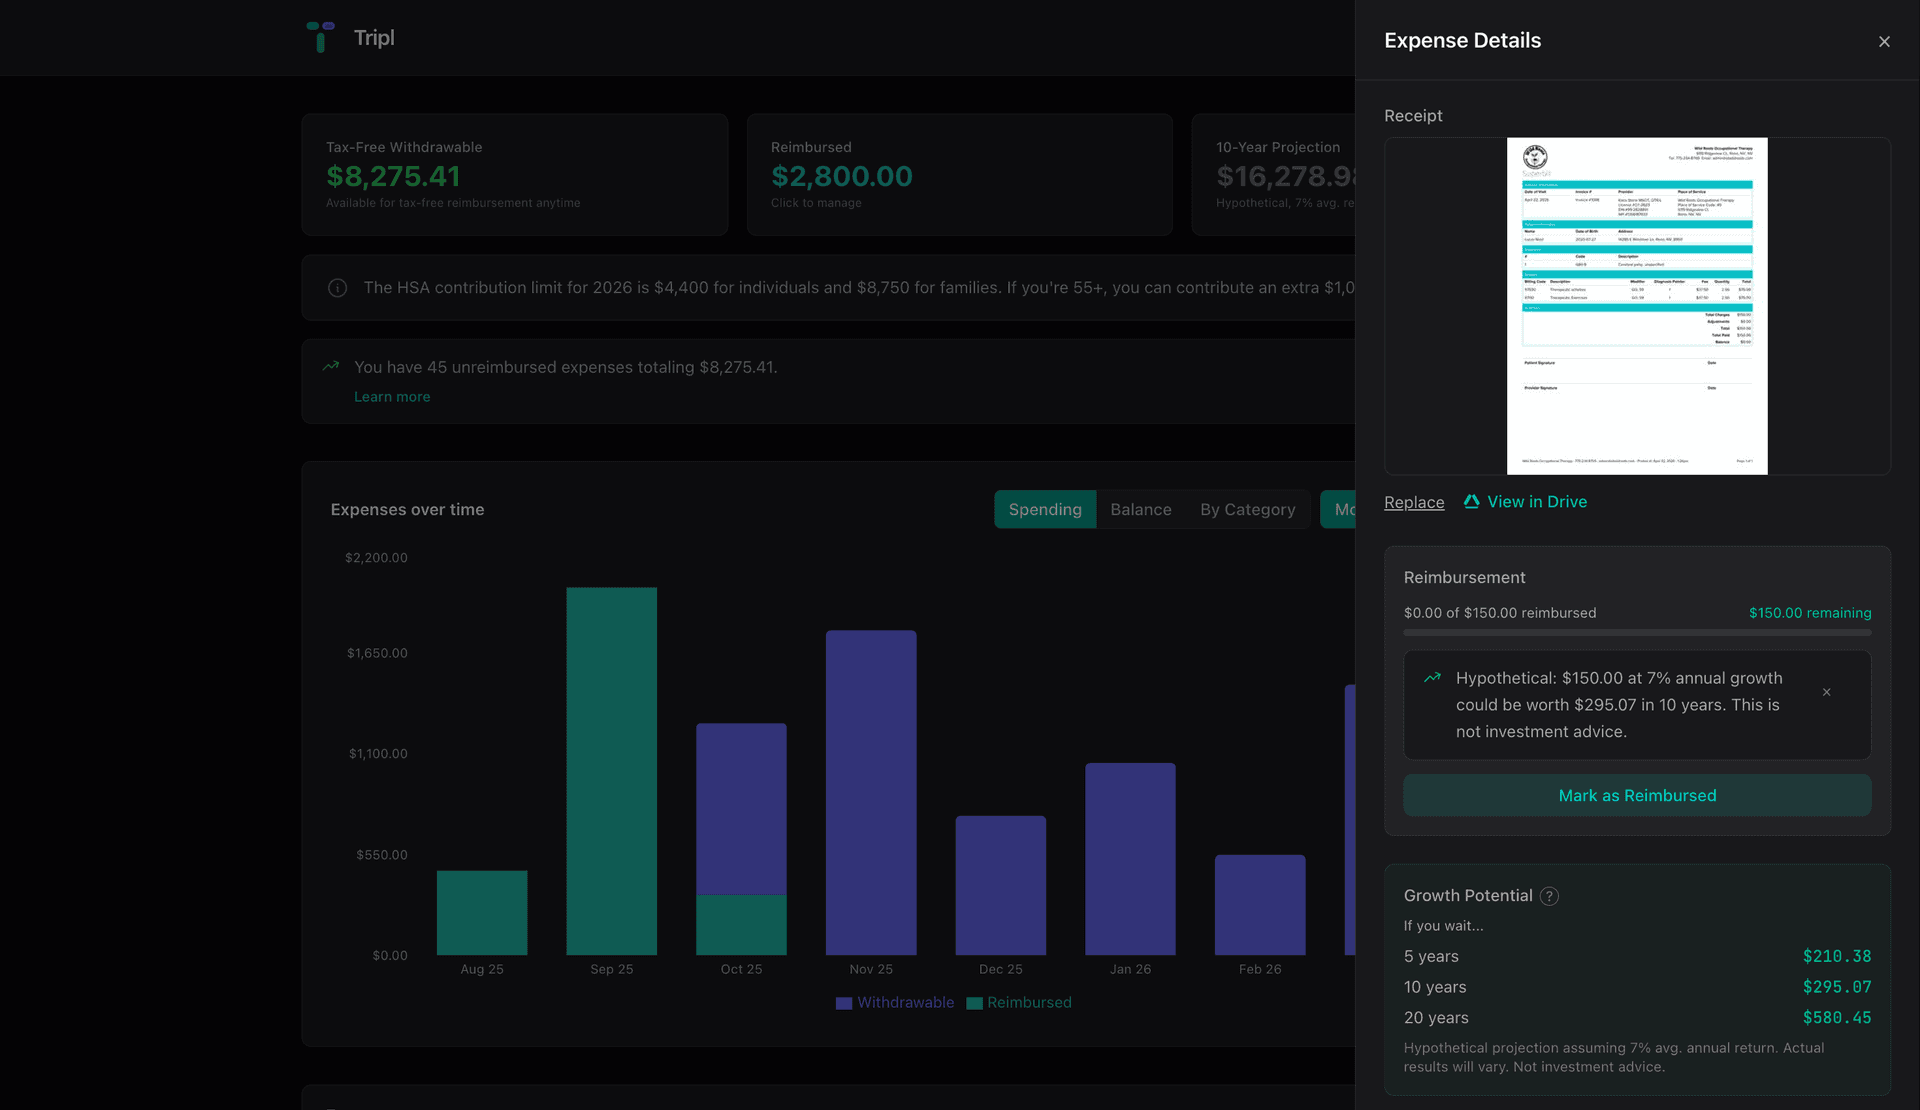Screen dimensions: 1920x1110
Task: Click the 10-Year Projection card
Action: point(1273,174)
